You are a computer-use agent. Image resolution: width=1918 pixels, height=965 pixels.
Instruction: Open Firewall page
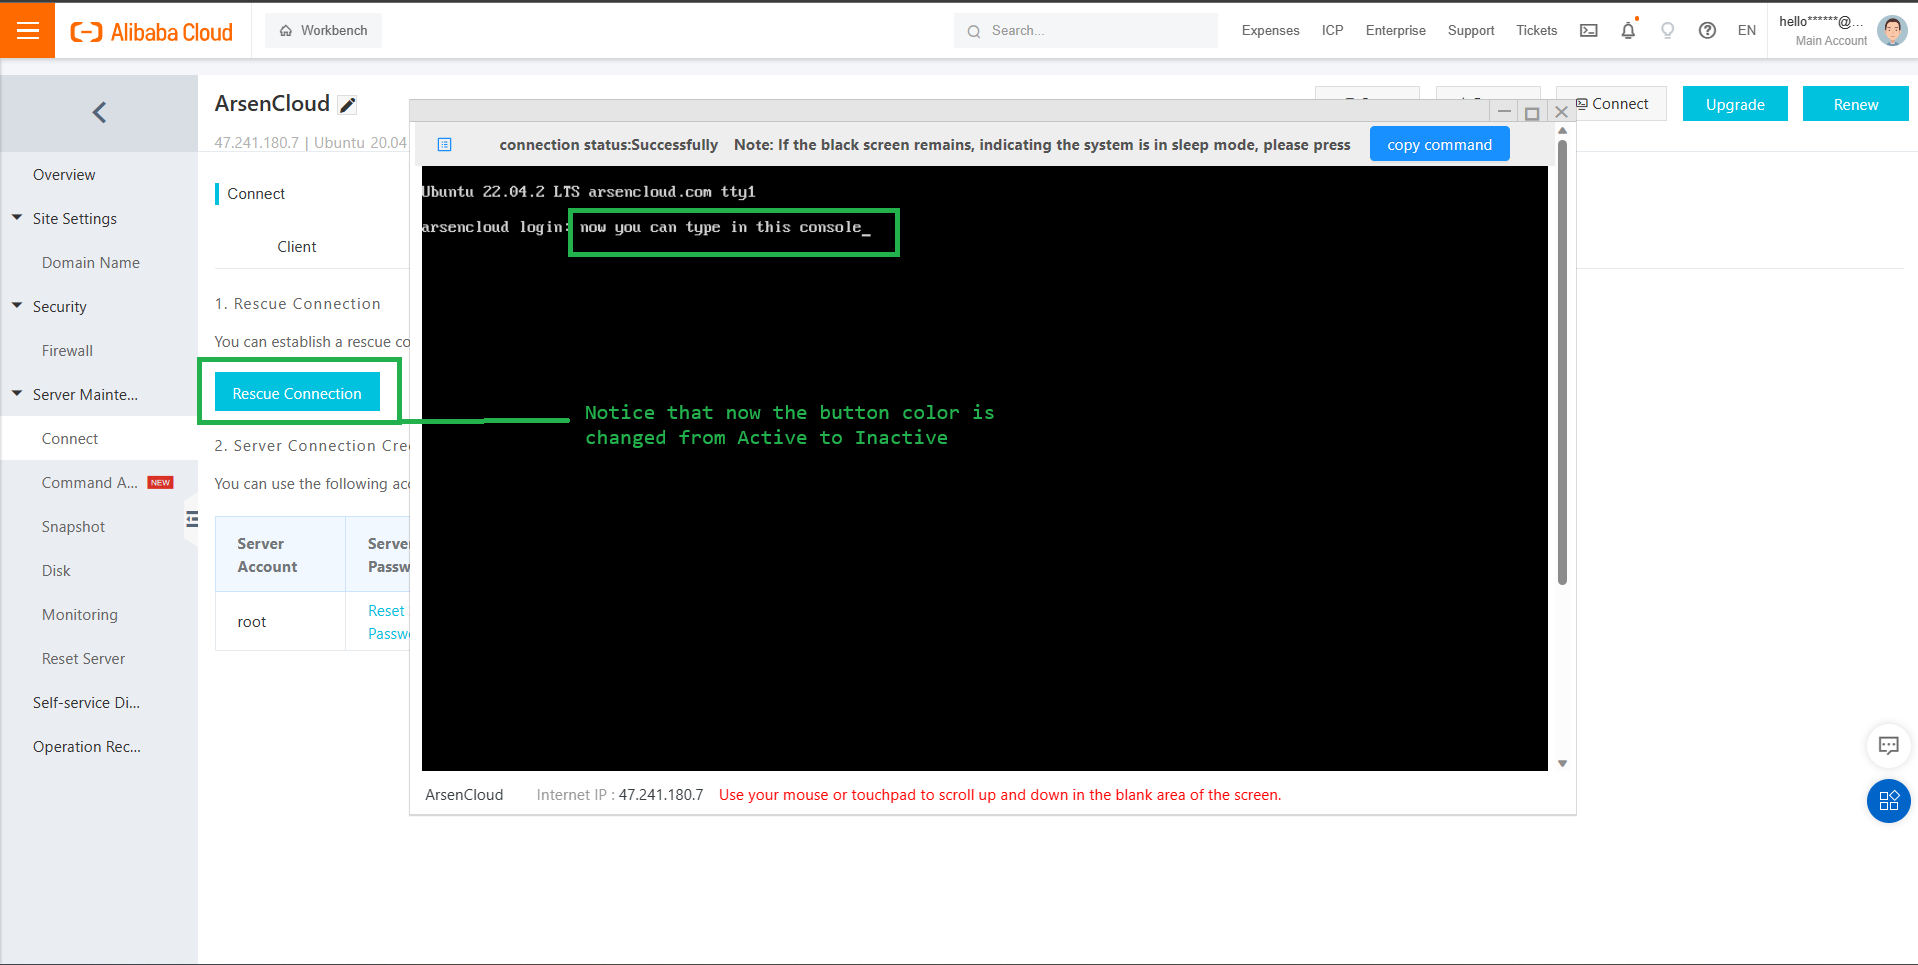[67, 351]
